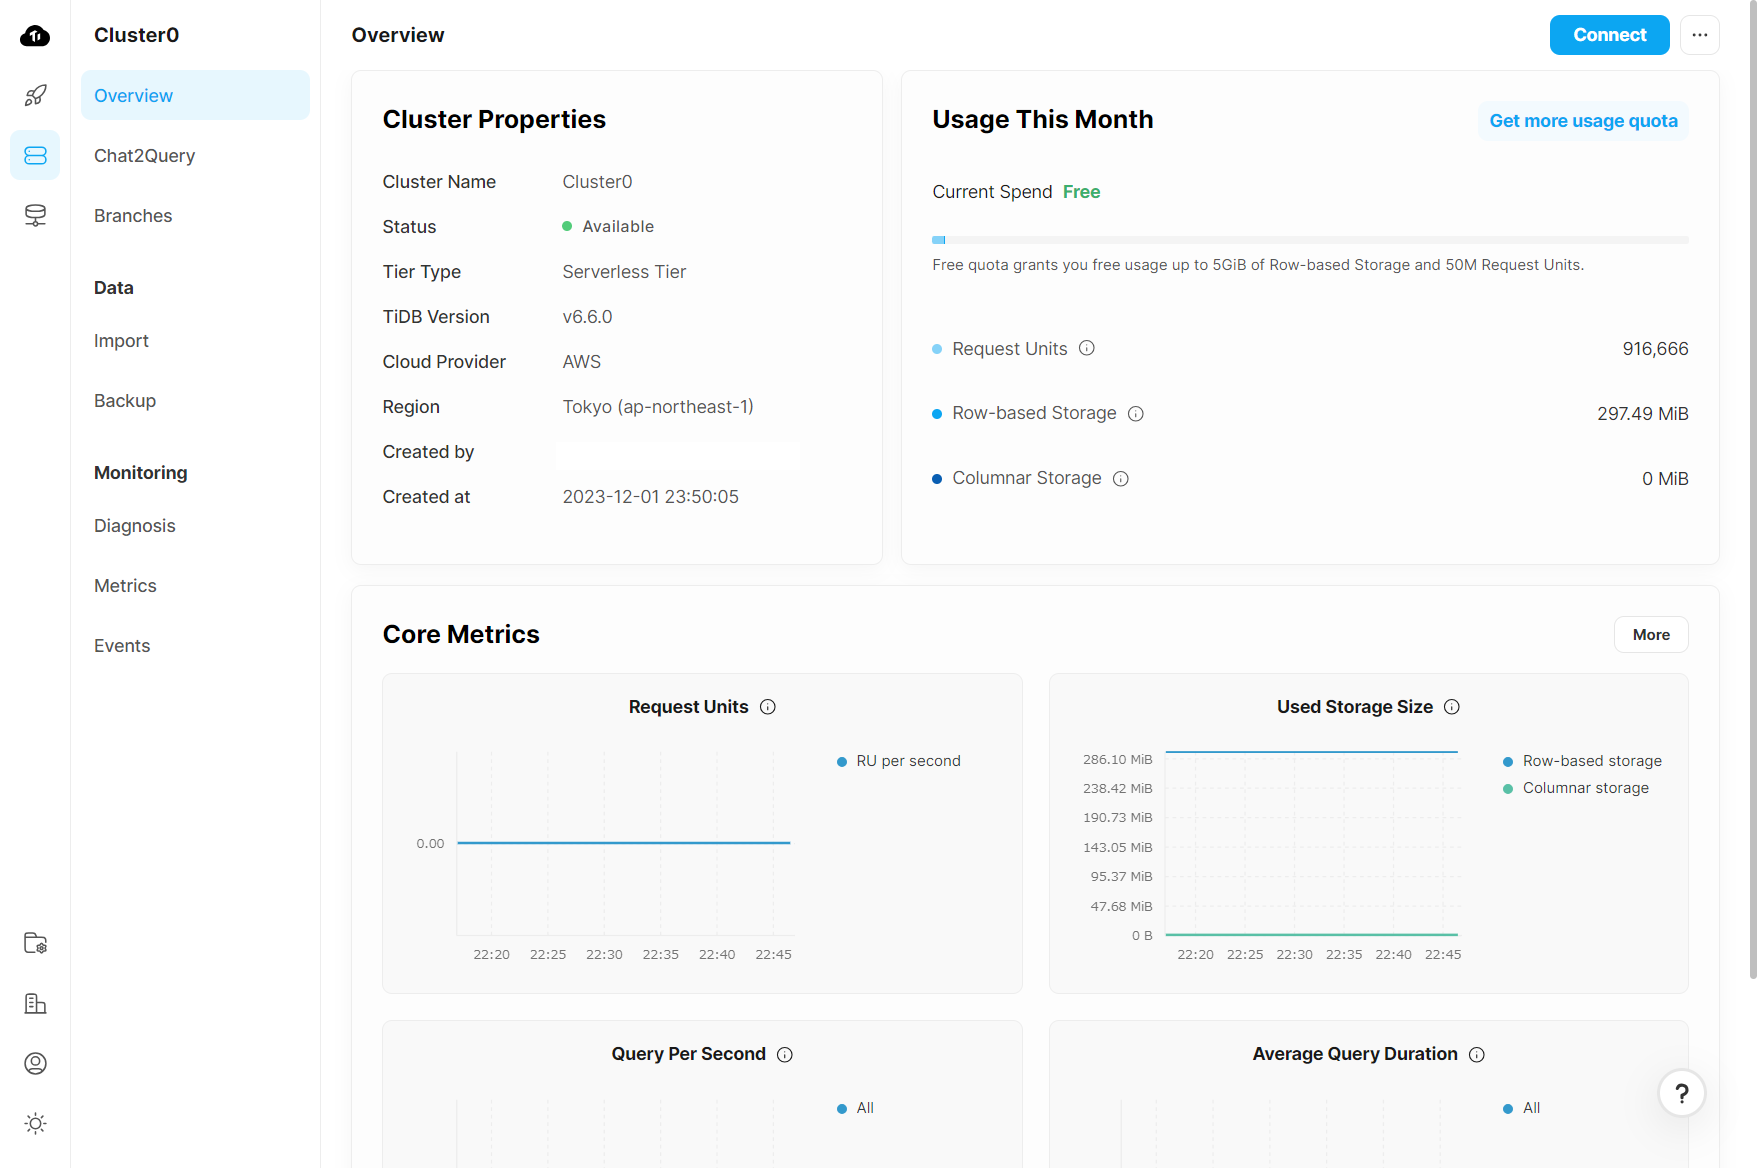Open the three-dots more actions menu
This screenshot has height=1168, width=1757.
tap(1700, 35)
